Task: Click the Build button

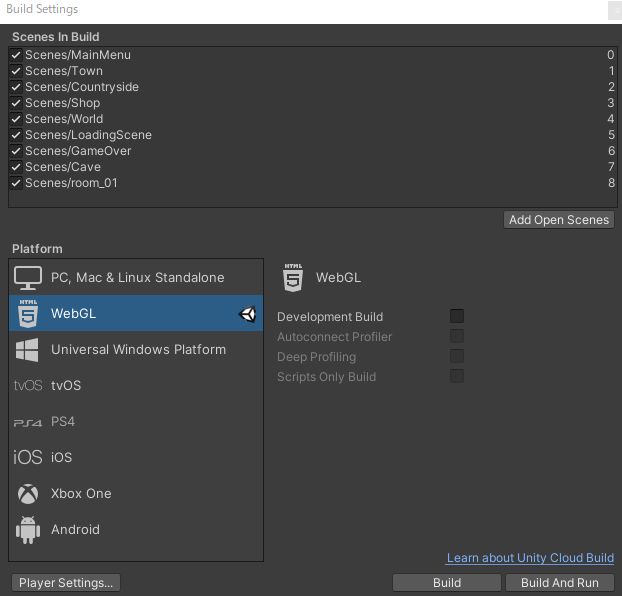Action: coord(447,583)
